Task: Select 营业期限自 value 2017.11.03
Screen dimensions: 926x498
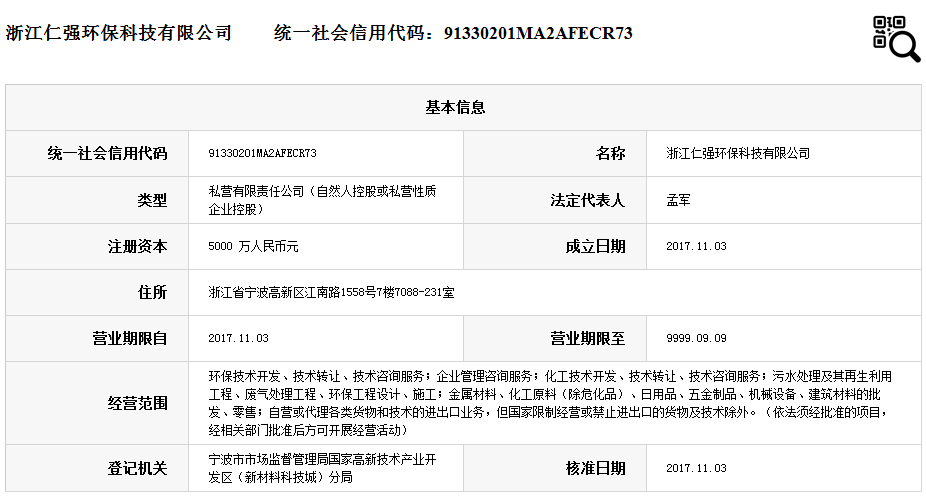Action: pos(238,338)
